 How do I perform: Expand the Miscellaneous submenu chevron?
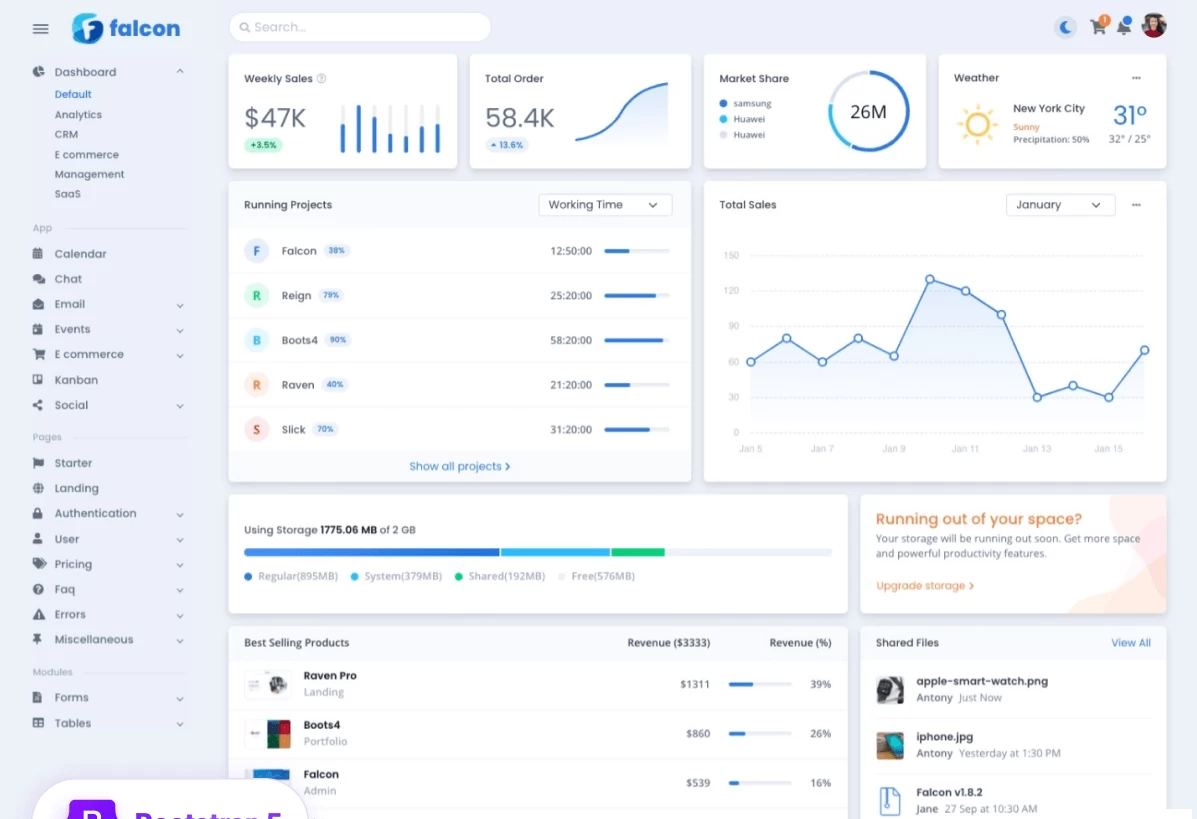[180, 640]
